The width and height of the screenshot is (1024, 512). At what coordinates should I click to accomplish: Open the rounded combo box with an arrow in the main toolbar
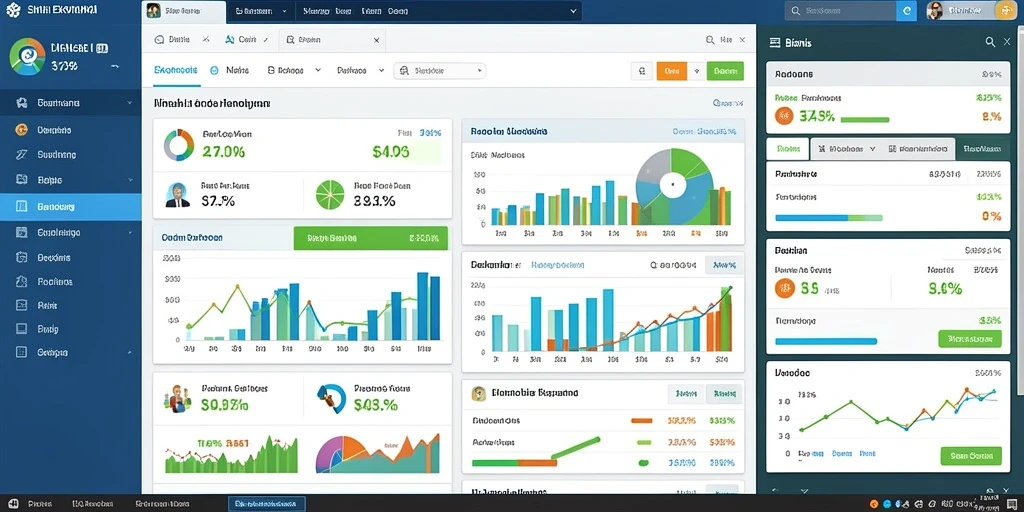tap(440, 71)
